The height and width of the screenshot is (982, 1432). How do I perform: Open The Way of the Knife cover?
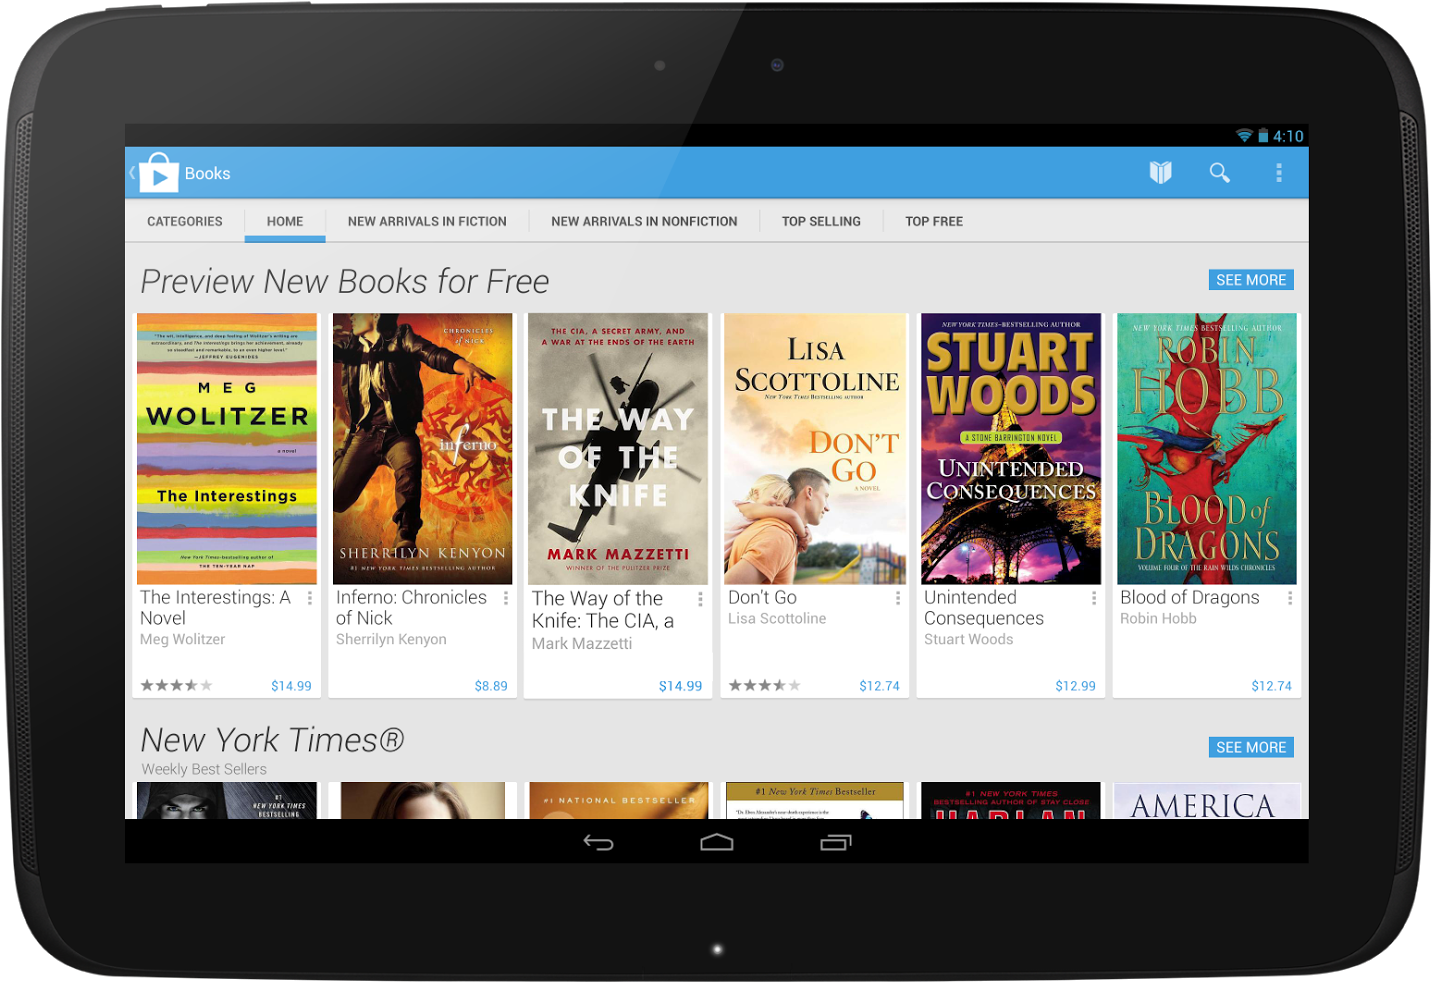tap(618, 449)
